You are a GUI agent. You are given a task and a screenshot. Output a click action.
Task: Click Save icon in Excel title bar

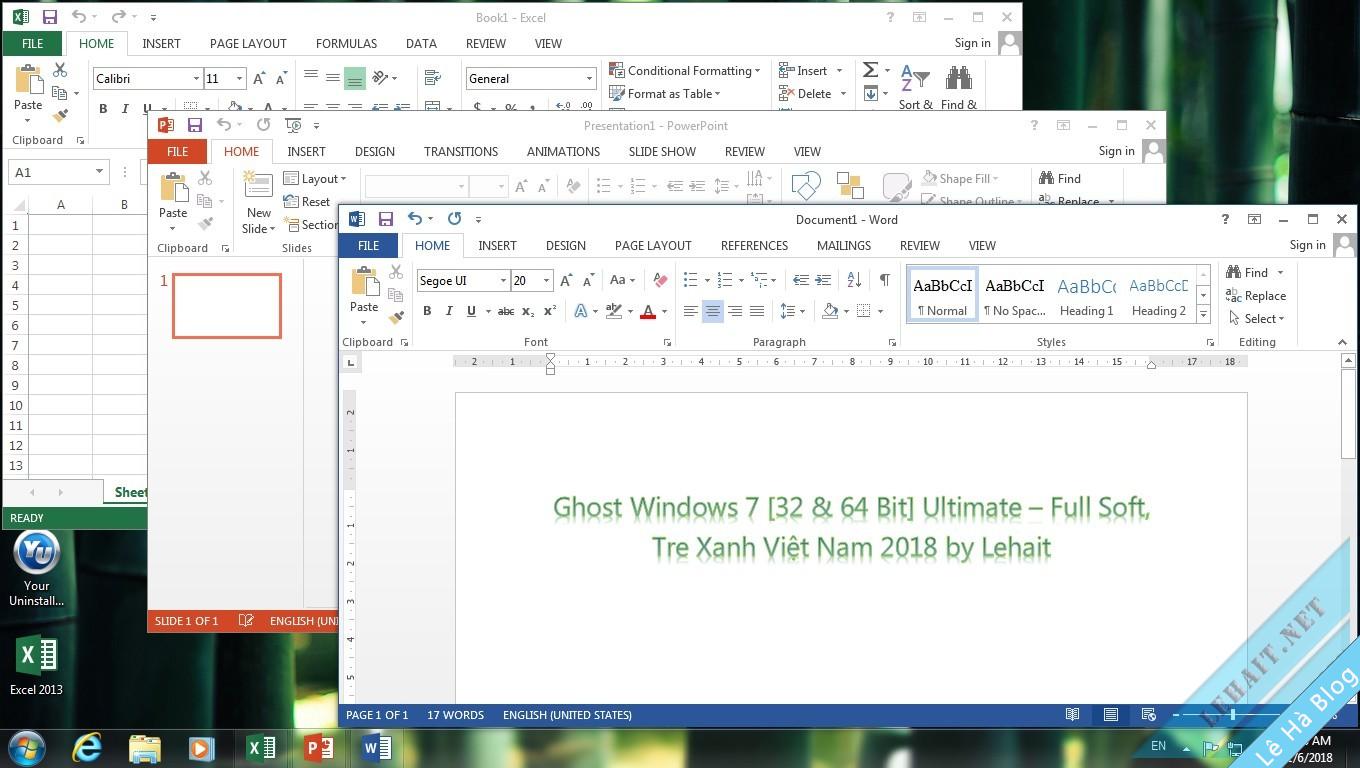(50, 17)
